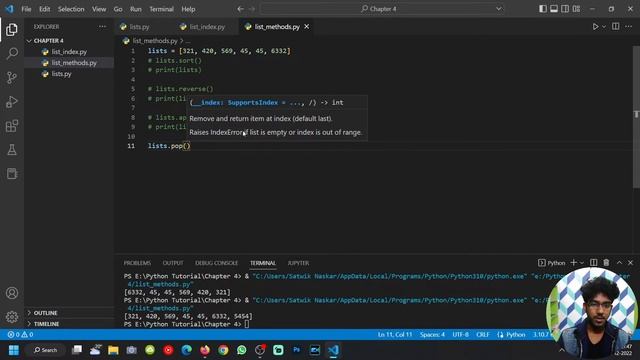This screenshot has width=640, height=360.
Task: Click CRLF end of line setting
Action: (482, 334)
